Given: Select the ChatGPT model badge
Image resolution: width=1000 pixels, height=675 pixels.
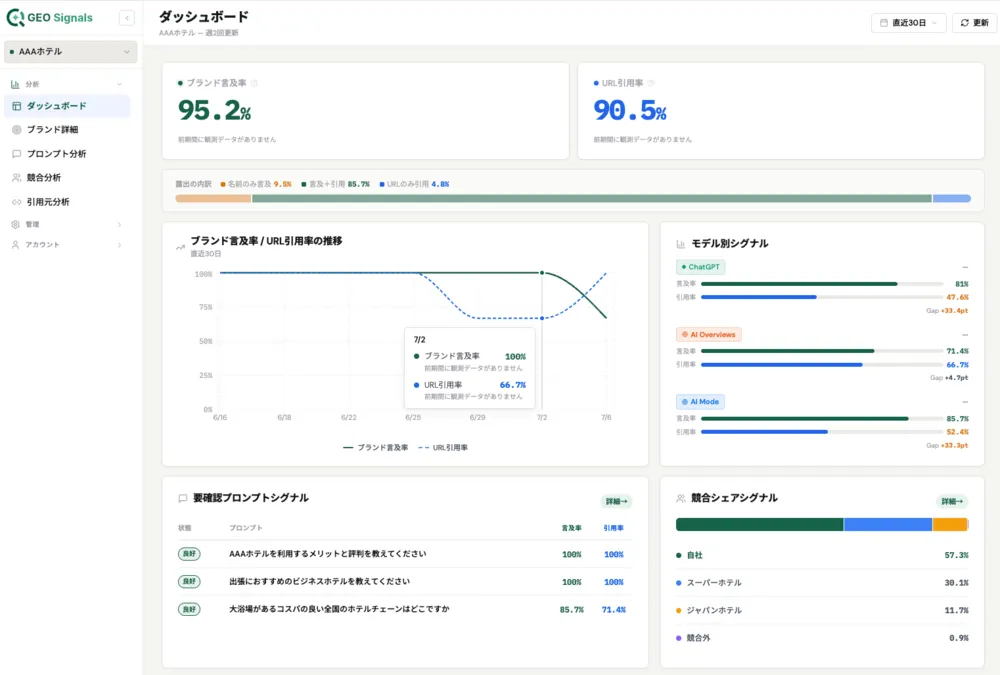Looking at the screenshot, I should (x=700, y=267).
